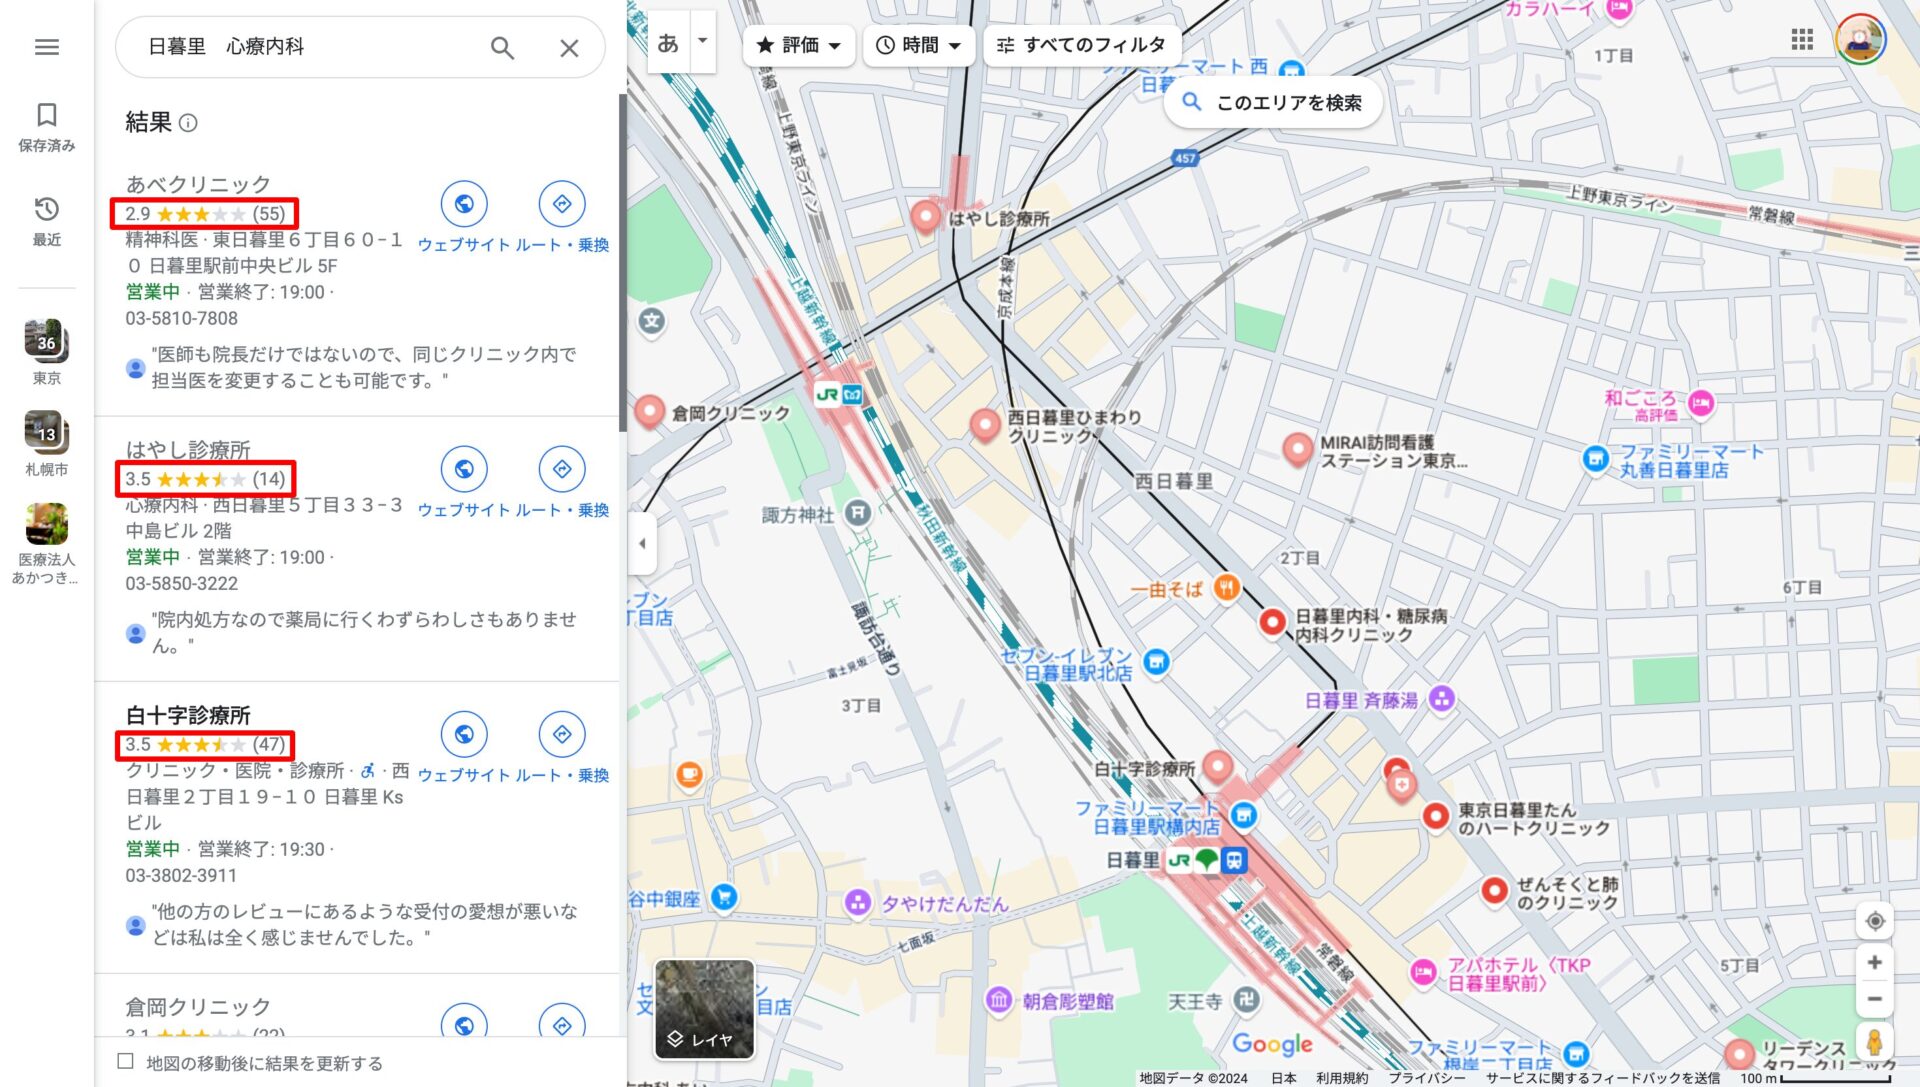
Task: Click the あ input mode button
Action: (x=669, y=42)
